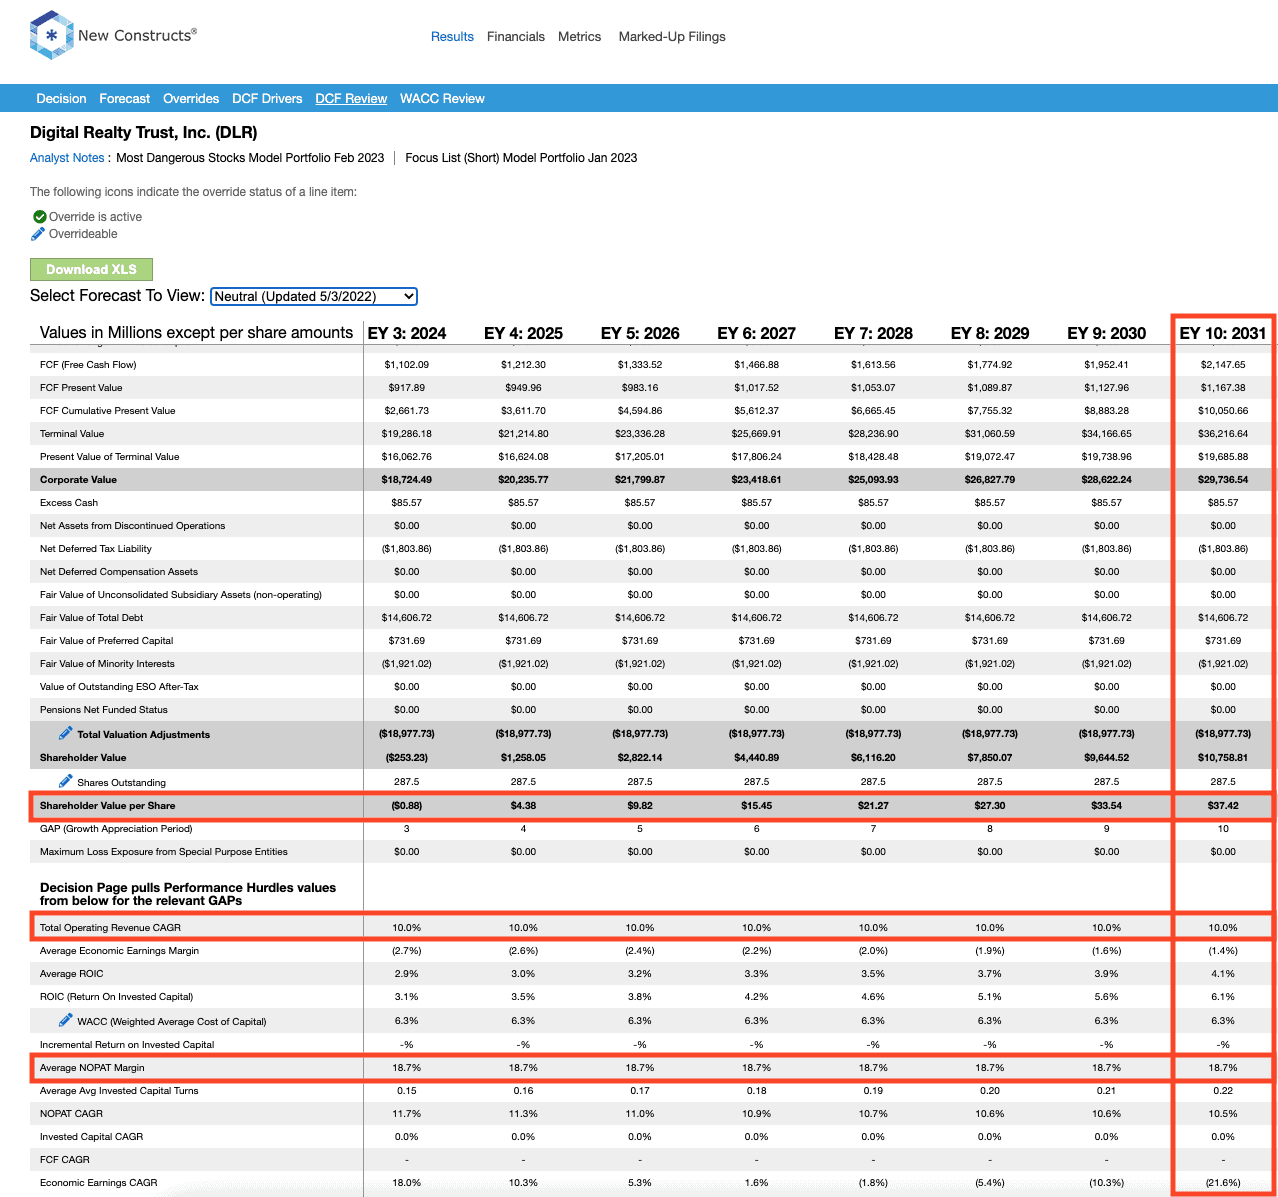
Task: Click the Total Valuation Adjustments row label
Action: coord(144,735)
